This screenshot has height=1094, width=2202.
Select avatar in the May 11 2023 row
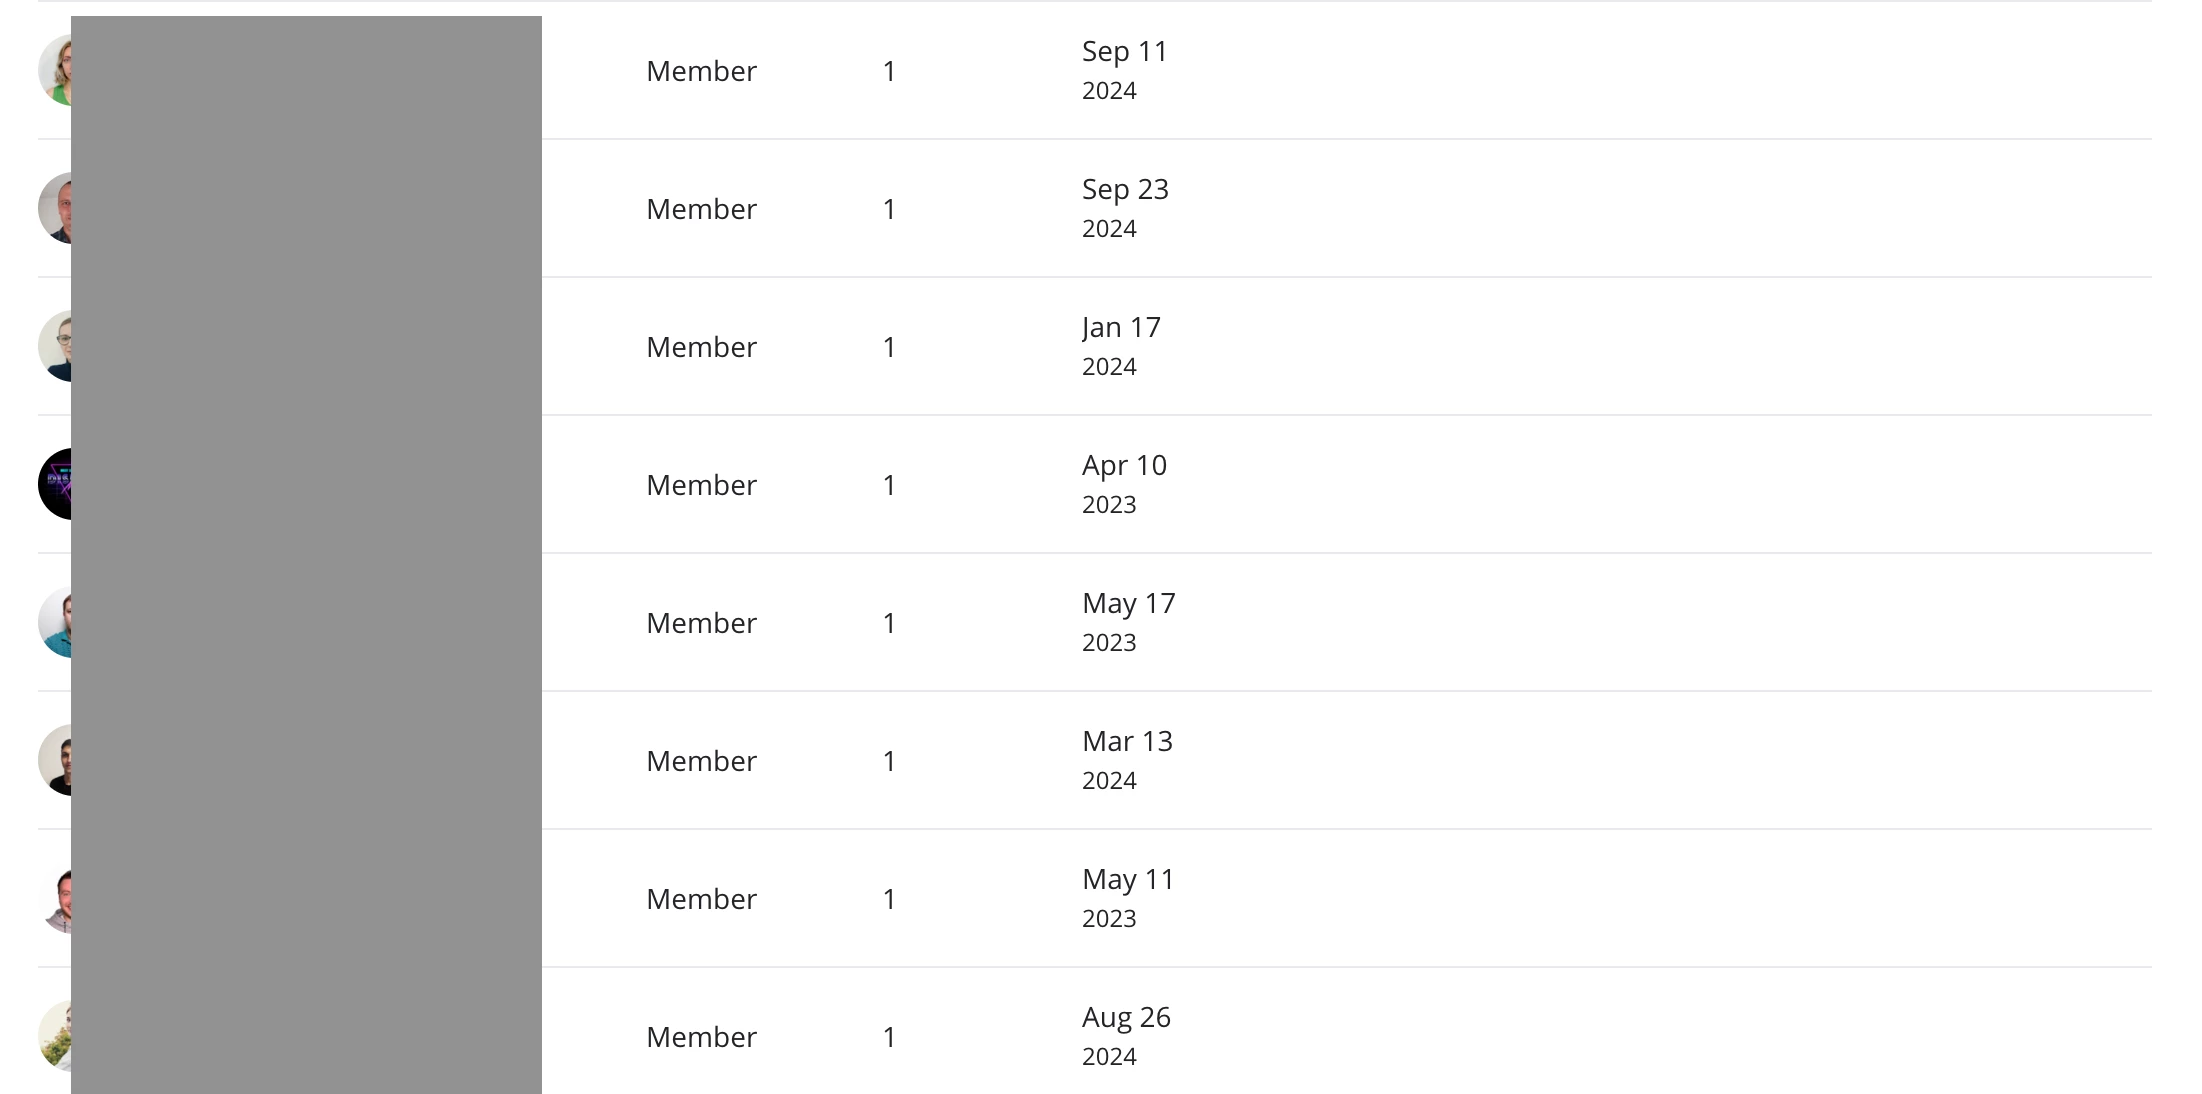(55, 898)
